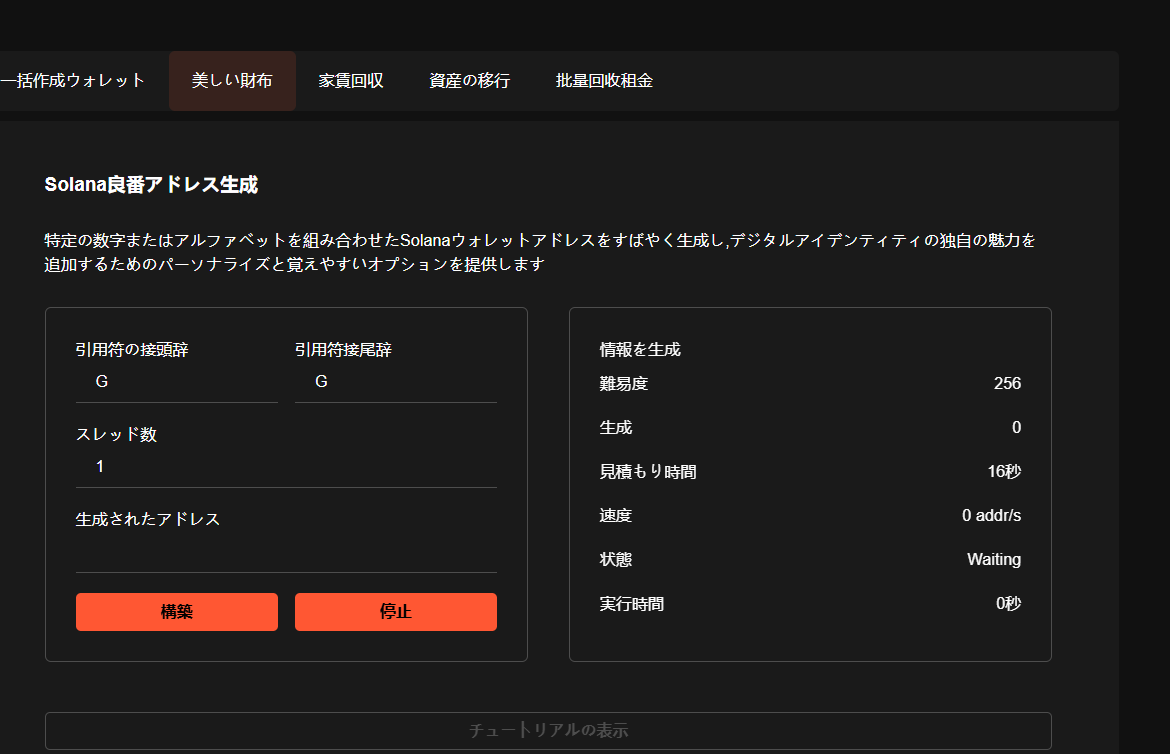The height and width of the screenshot is (754, 1170).
Task: Switch to the 家賃回収 tab
Action: [351, 81]
